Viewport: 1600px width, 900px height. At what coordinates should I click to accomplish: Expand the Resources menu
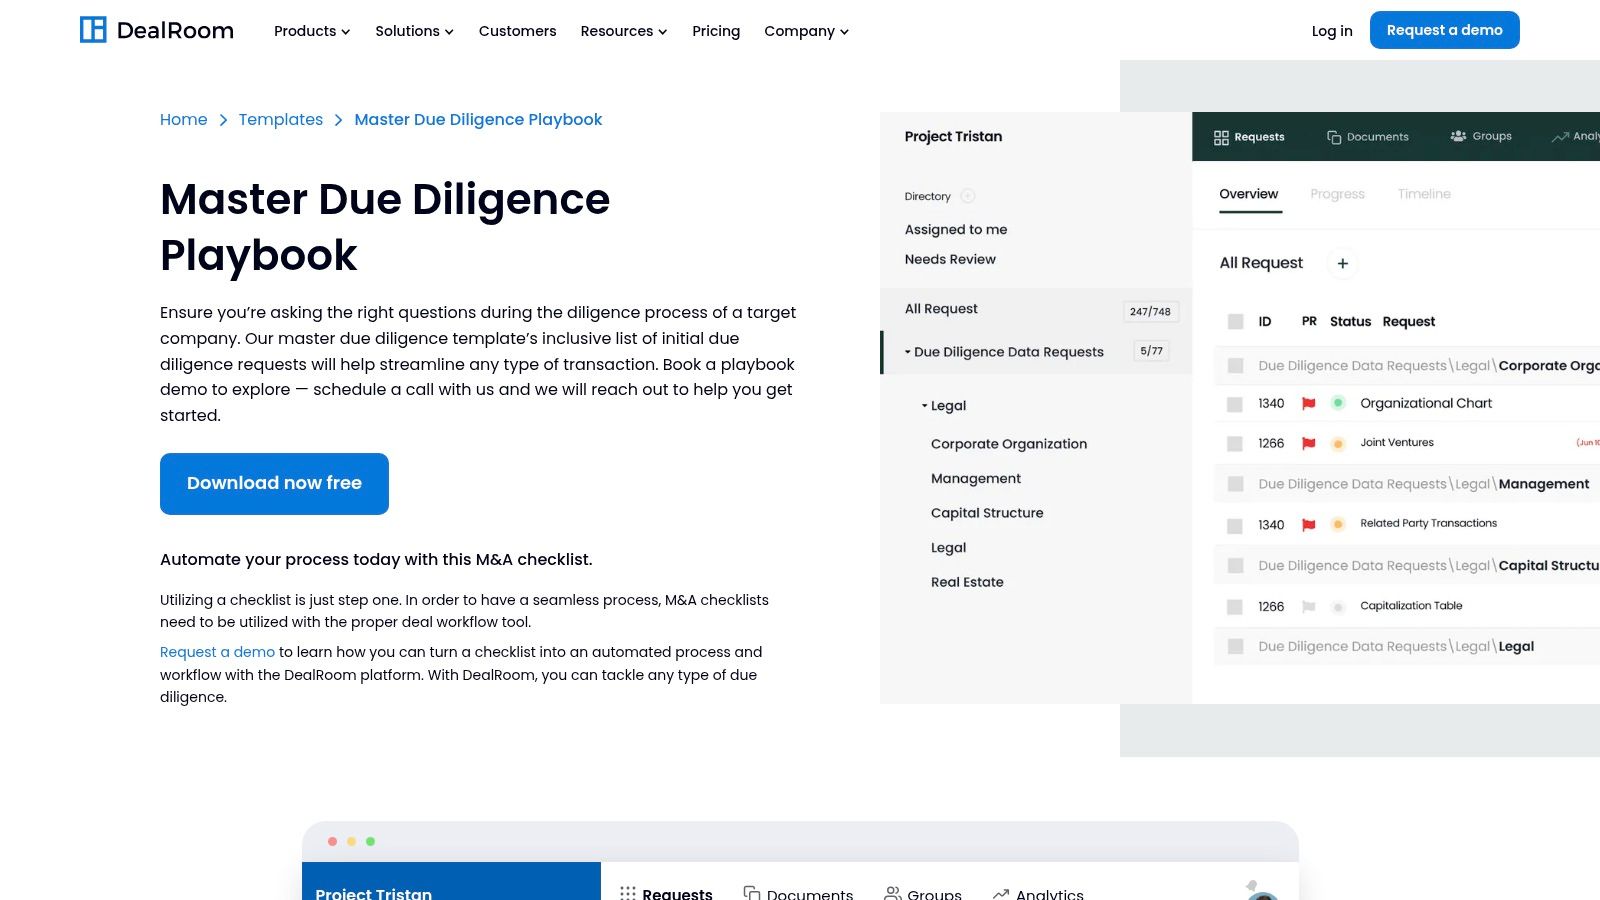(x=624, y=31)
